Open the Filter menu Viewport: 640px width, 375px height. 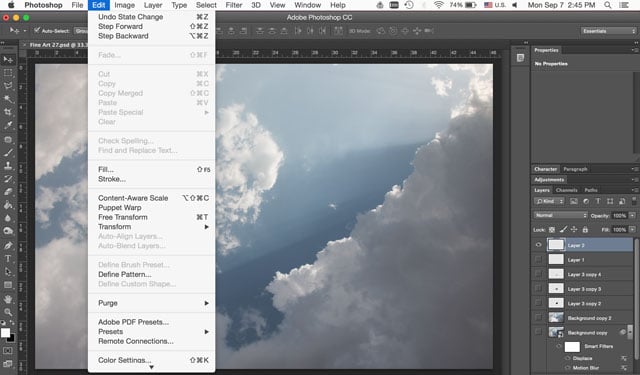[x=234, y=5]
